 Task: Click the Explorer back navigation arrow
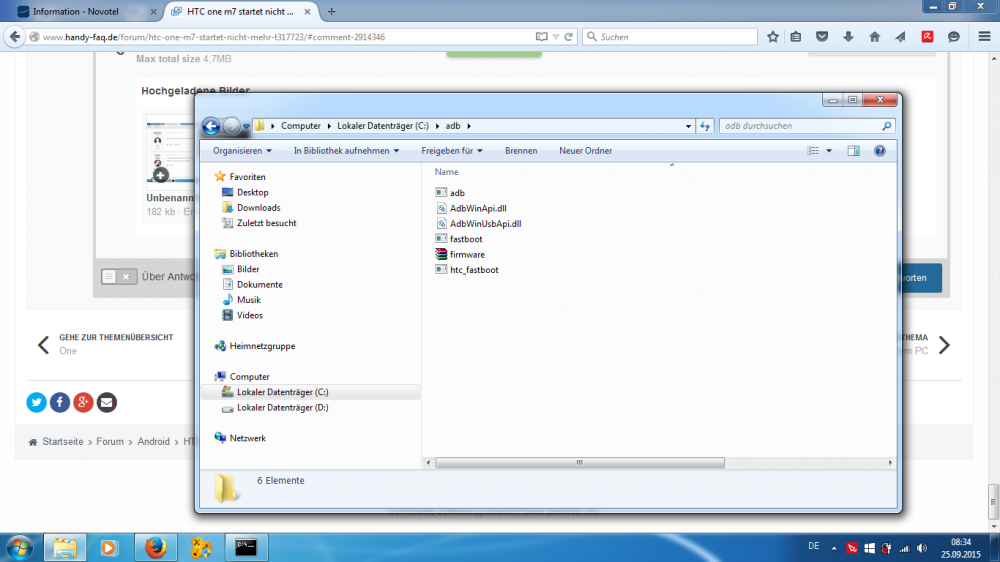210,126
